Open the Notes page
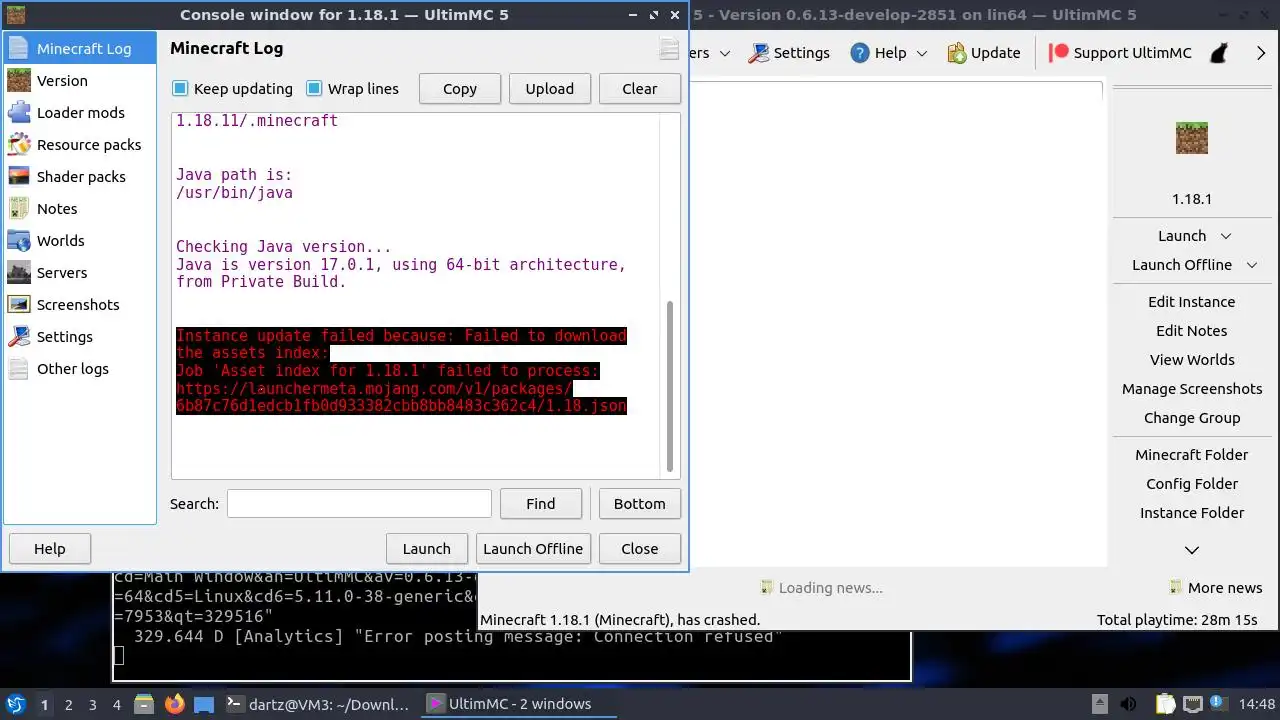 tap(80, 209)
